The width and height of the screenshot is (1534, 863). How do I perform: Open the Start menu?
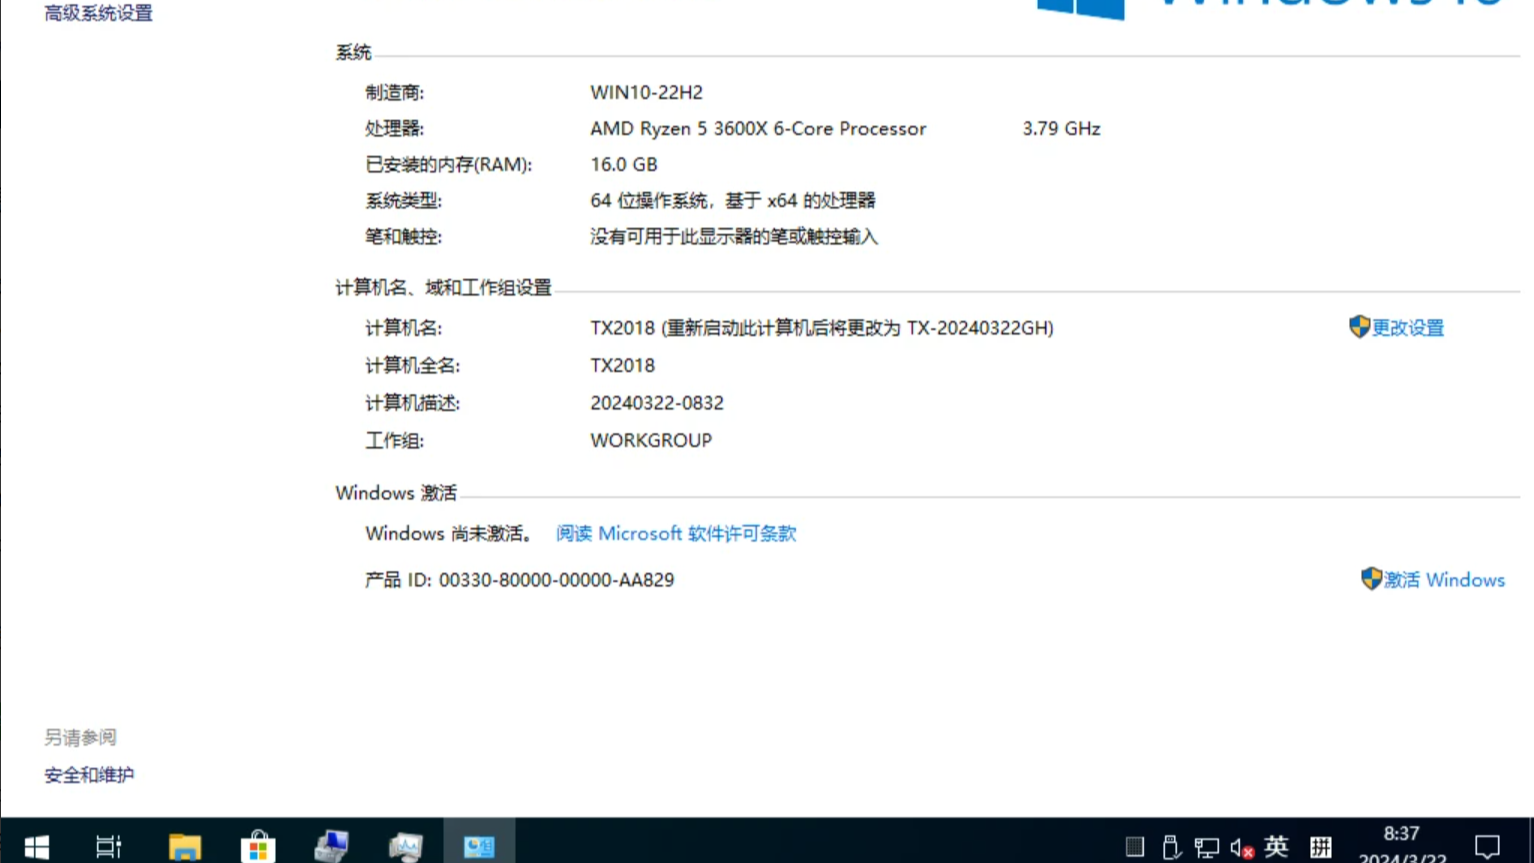[x=35, y=845]
